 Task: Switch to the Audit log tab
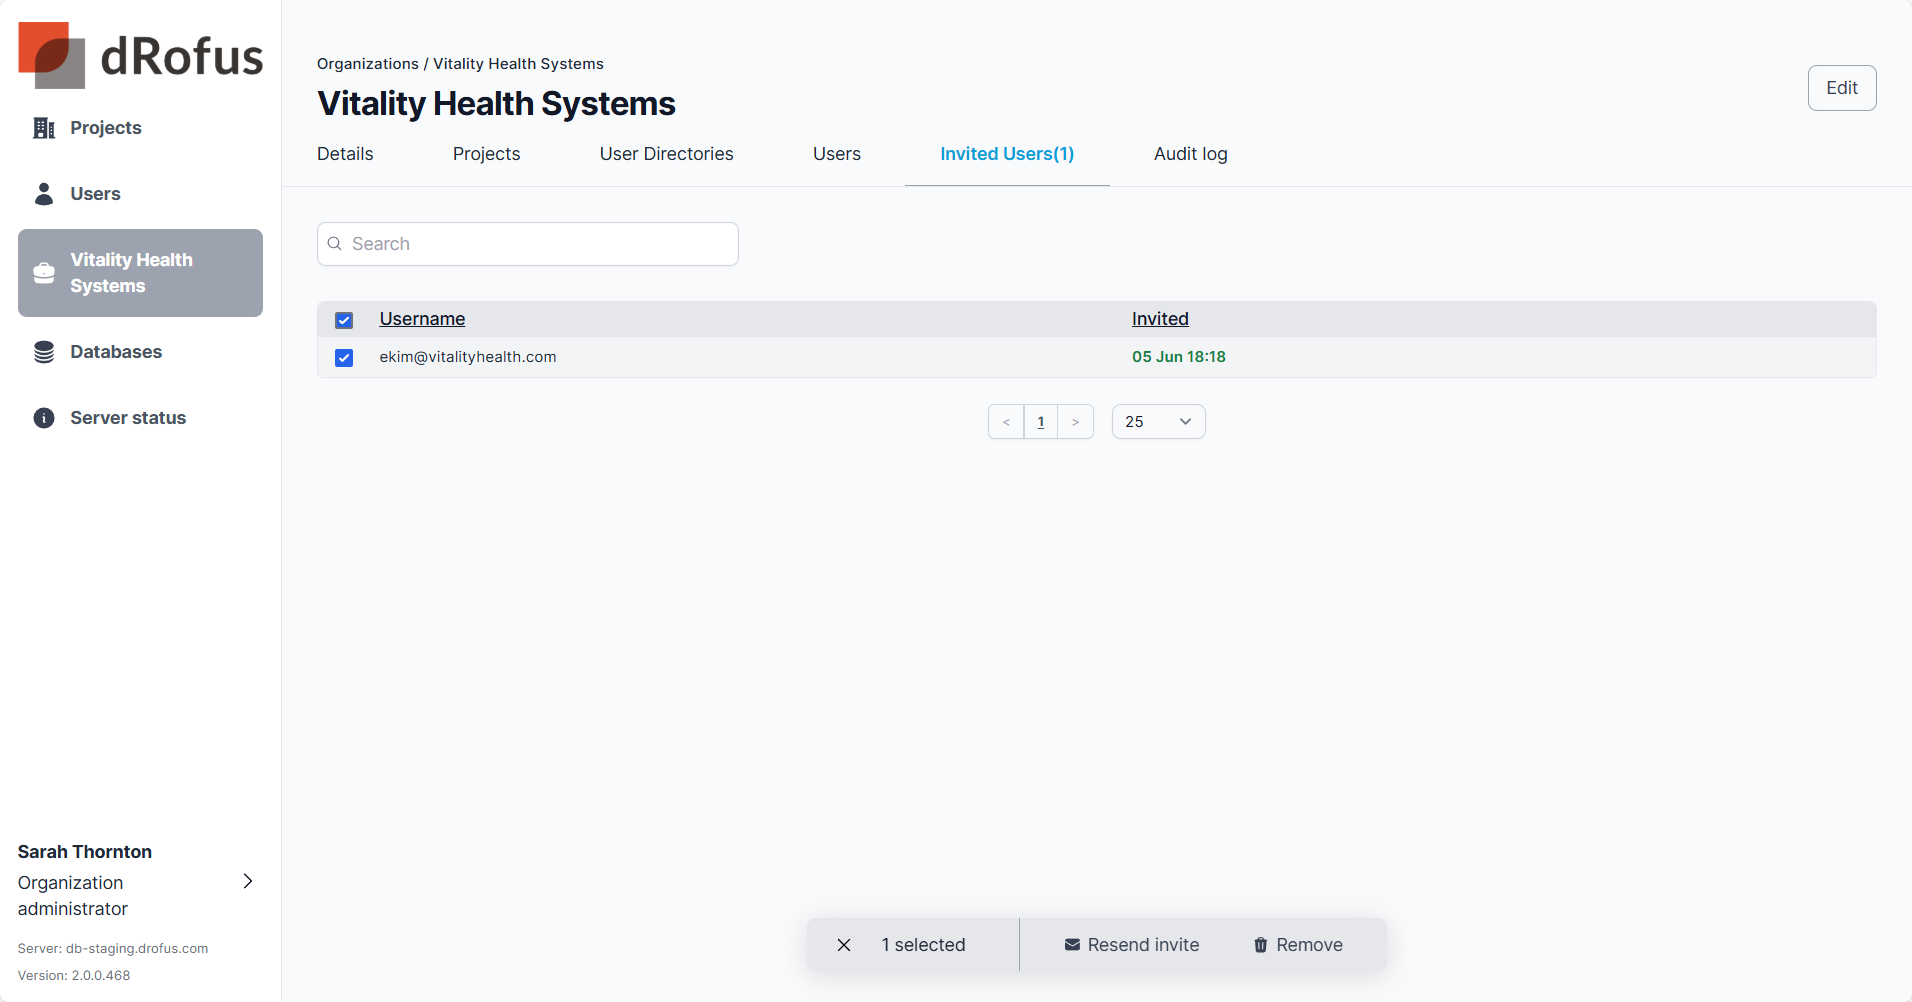click(1190, 154)
